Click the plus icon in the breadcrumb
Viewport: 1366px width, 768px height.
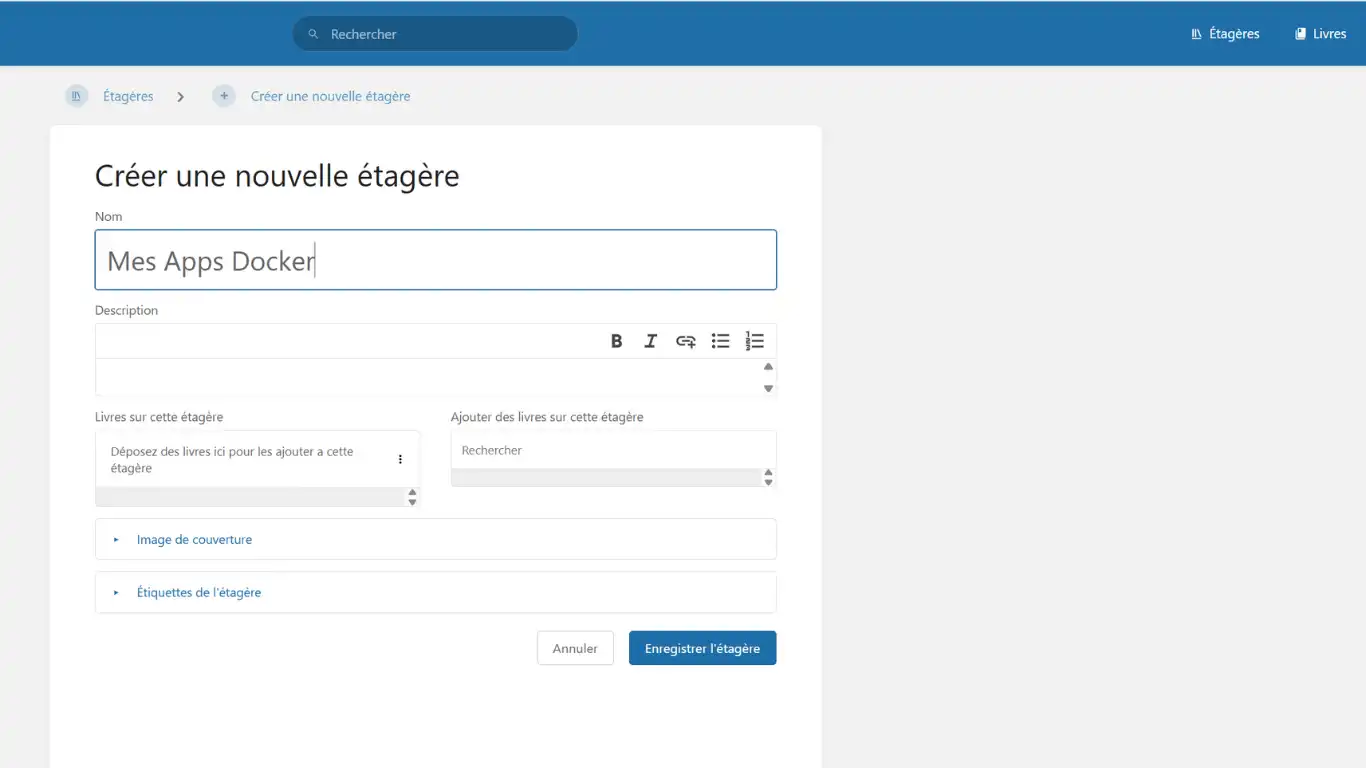[x=224, y=95]
